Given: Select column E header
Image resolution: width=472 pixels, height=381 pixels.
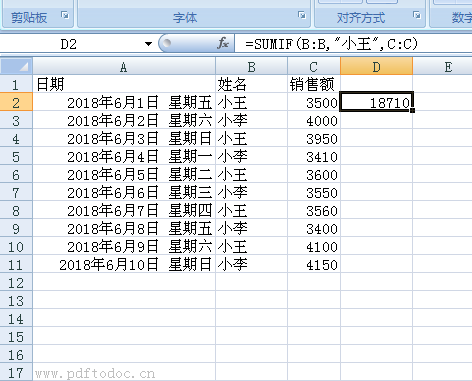Looking at the screenshot, I should pyautogui.click(x=443, y=67).
